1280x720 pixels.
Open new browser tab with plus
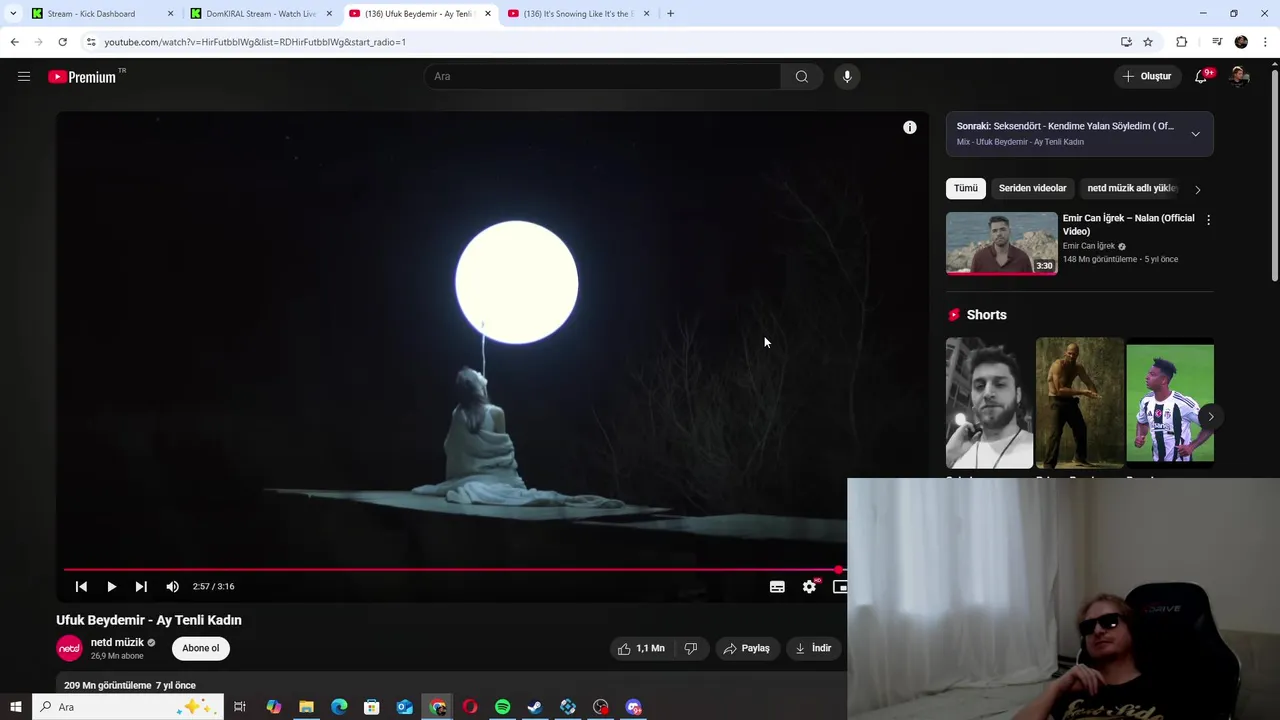[x=670, y=14]
